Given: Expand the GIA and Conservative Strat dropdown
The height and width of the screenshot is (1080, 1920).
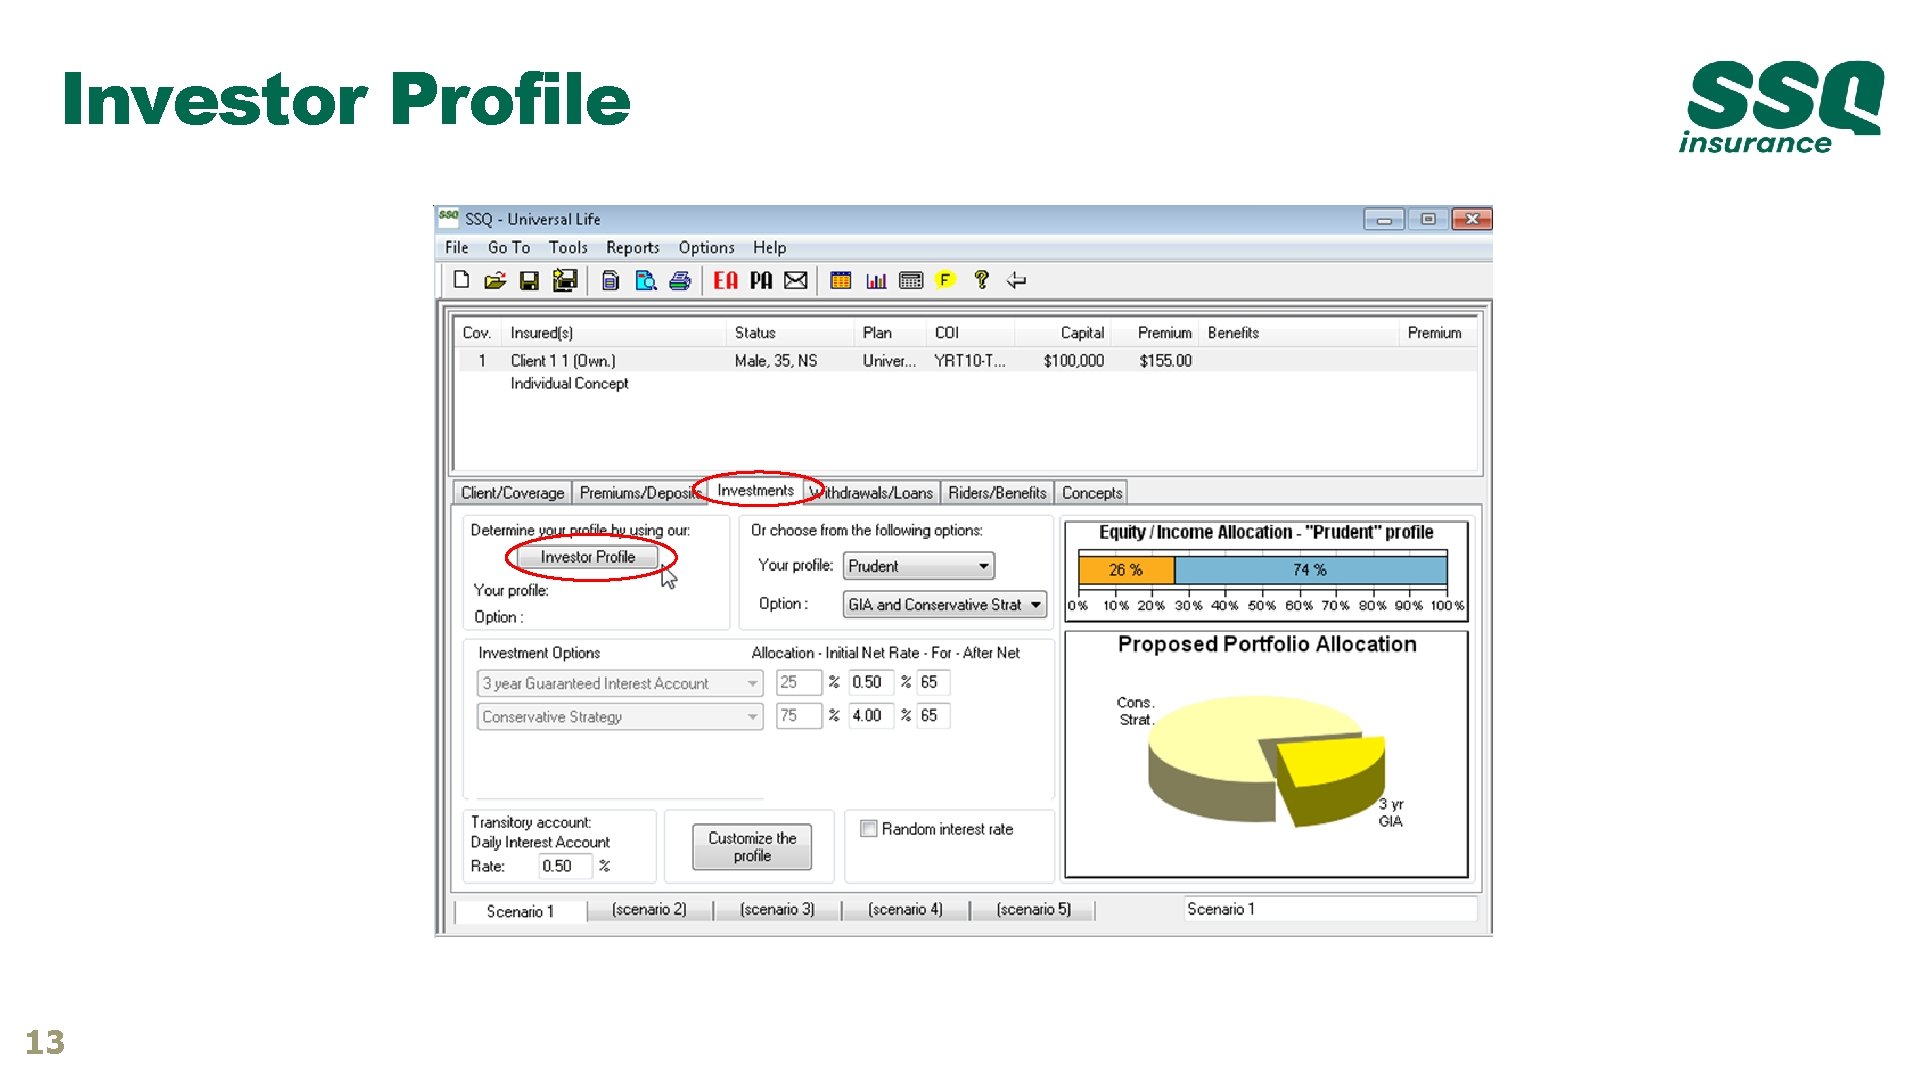Looking at the screenshot, I should 945,604.
